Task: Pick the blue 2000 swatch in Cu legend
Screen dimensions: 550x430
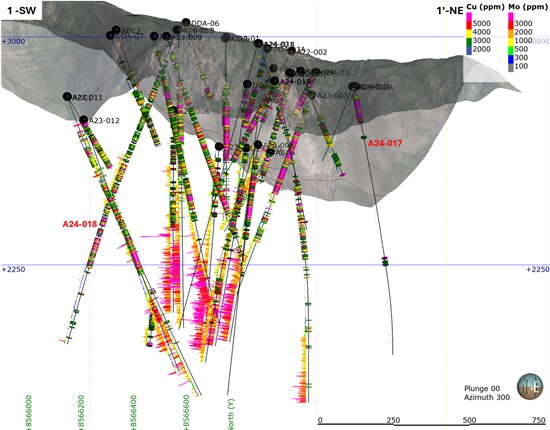Action: pos(469,50)
